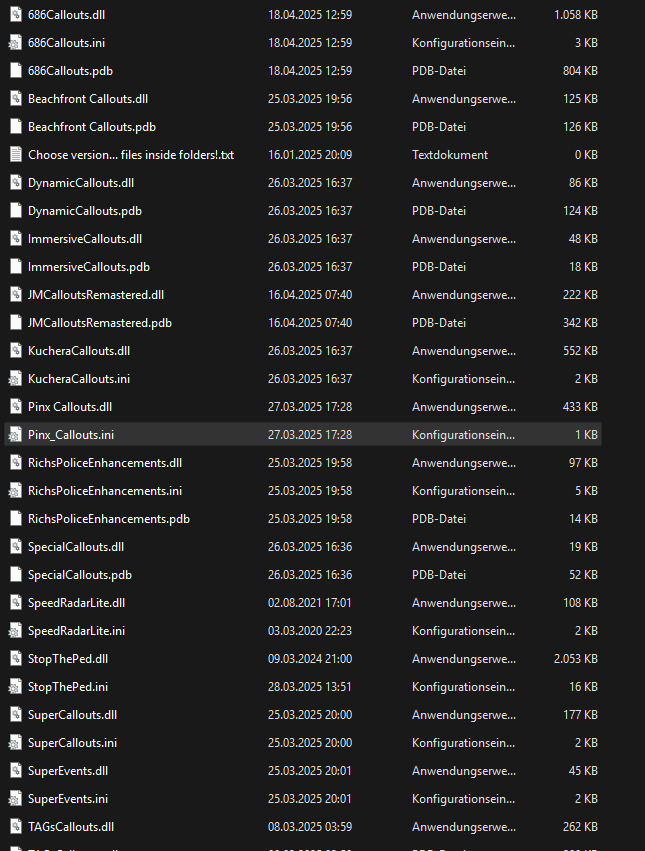Select the TAGsCallouts.dll file name
The width and height of the screenshot is (645, 851).
click(71, 827)
